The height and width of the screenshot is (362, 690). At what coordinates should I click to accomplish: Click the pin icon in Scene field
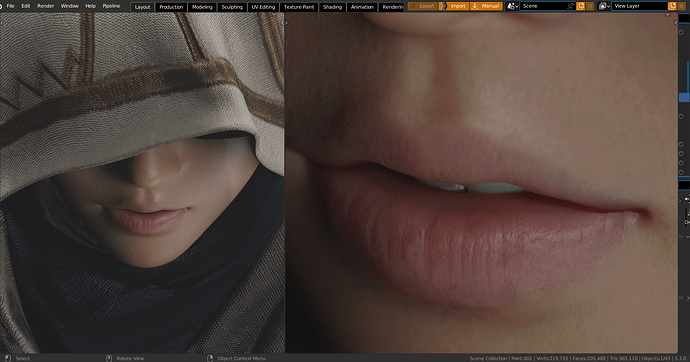coord(571,6)
